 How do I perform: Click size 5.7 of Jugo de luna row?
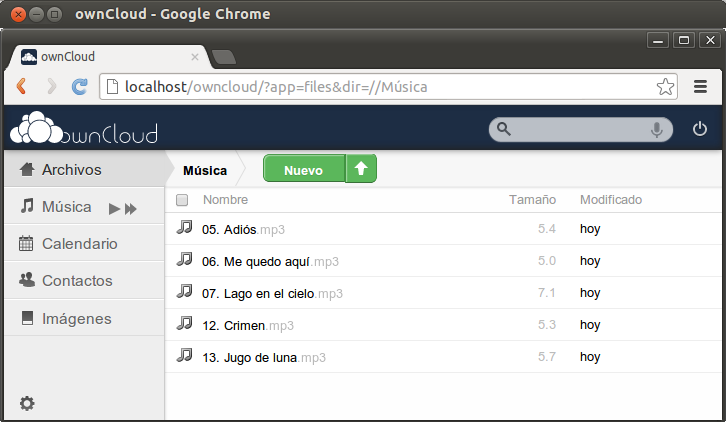pyautogui.click(x=547, y=357)
